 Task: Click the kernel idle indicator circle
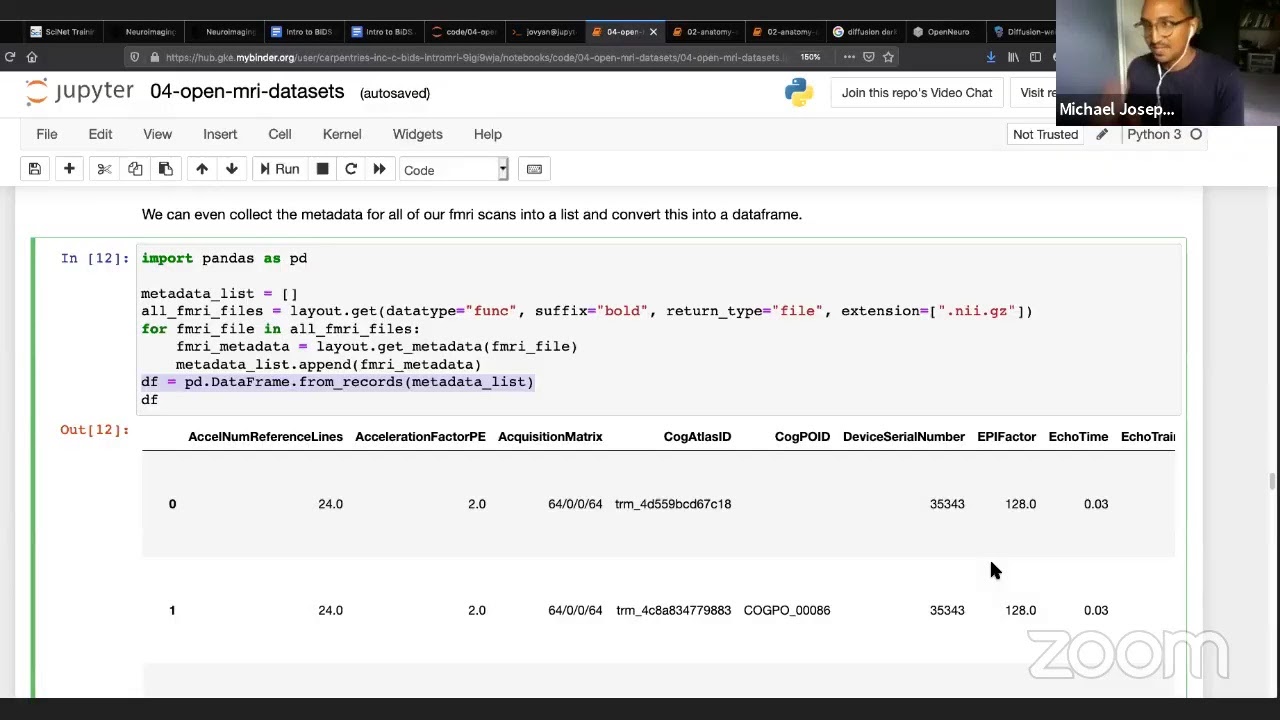[x=1196, y=134]
